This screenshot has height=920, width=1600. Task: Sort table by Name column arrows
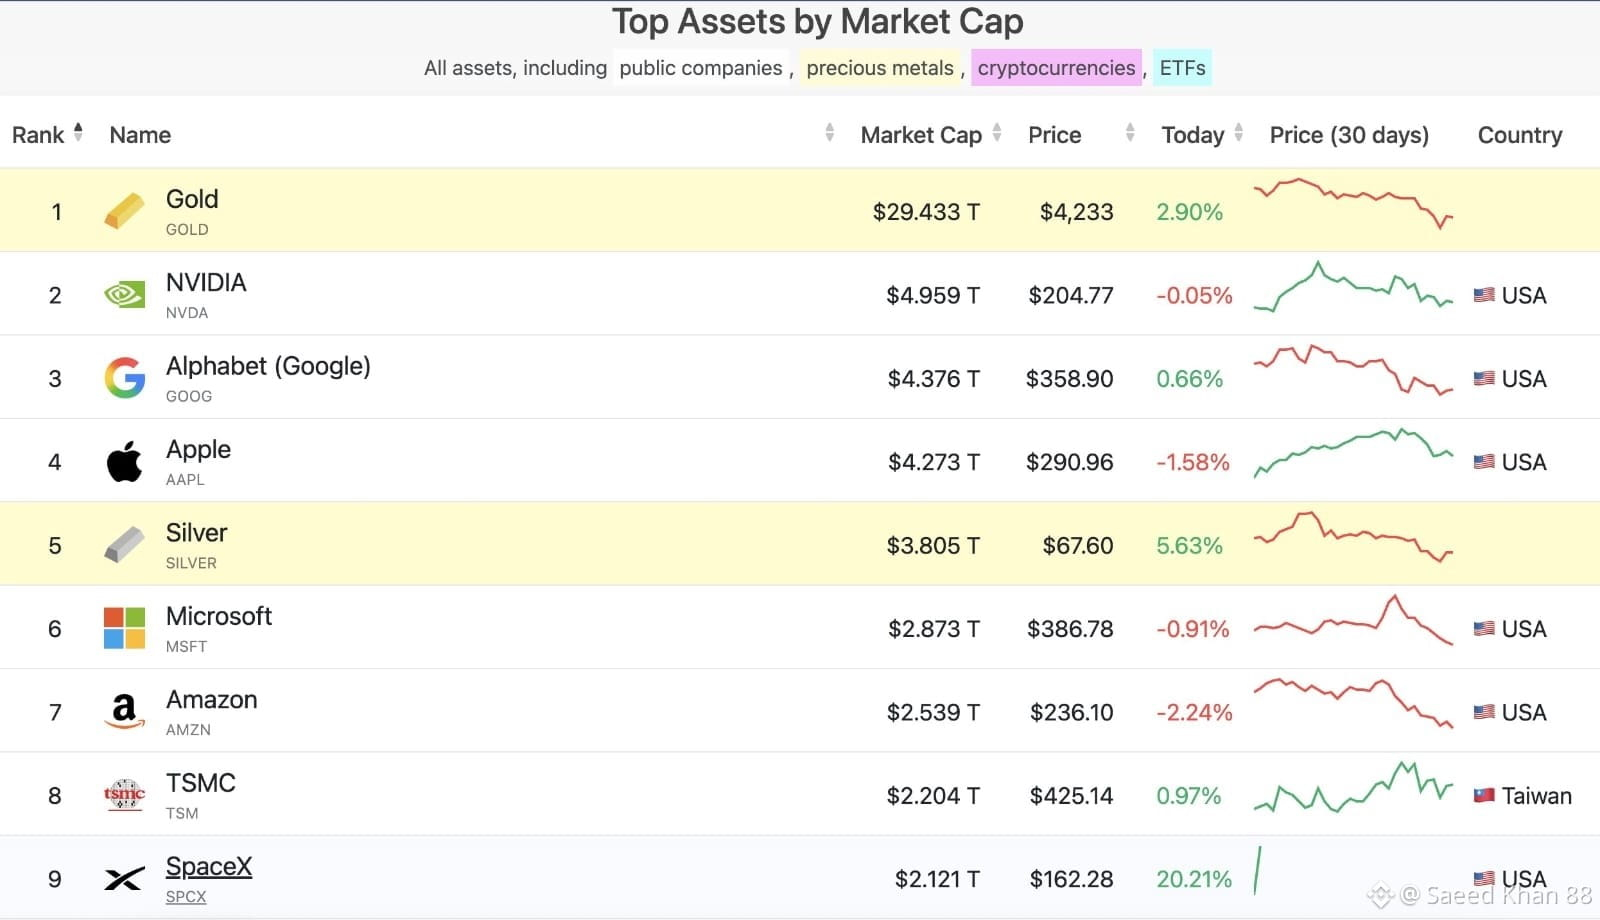pyautogui.click(x=829, y=133)
